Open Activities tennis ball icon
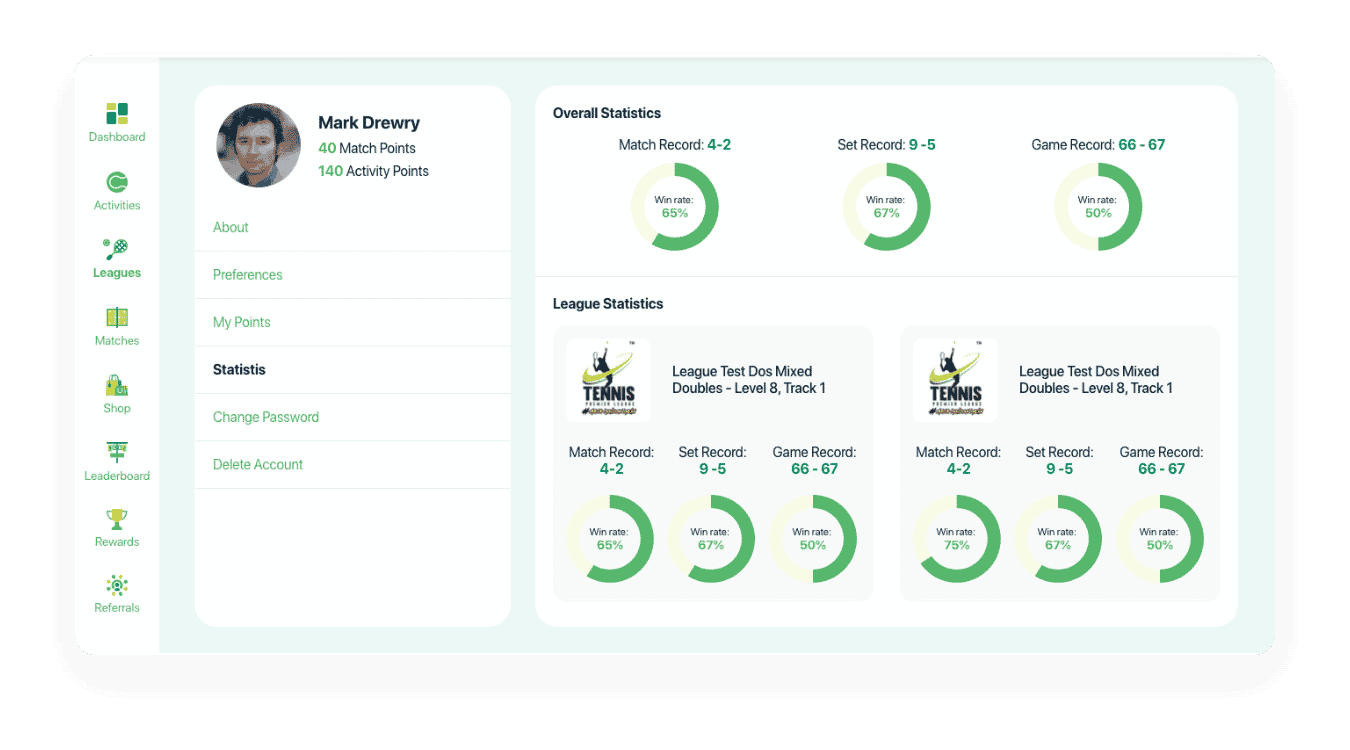The height and width of the screenshot is (750, 1350). point(117,182)
